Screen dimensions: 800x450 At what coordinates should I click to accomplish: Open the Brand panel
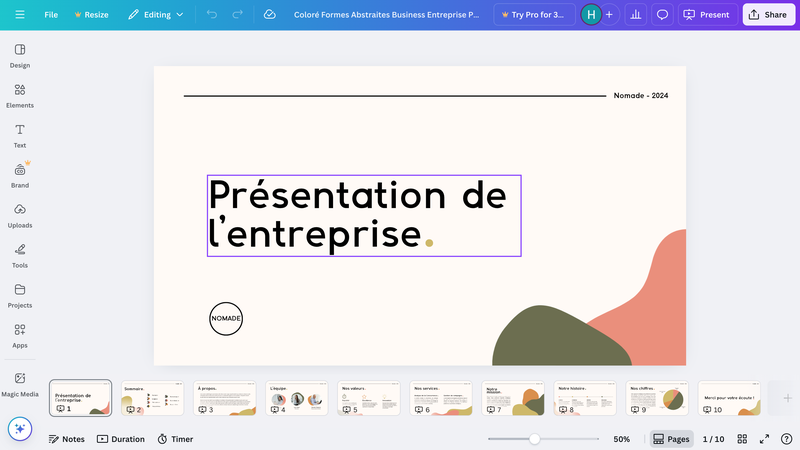point(20,176)
